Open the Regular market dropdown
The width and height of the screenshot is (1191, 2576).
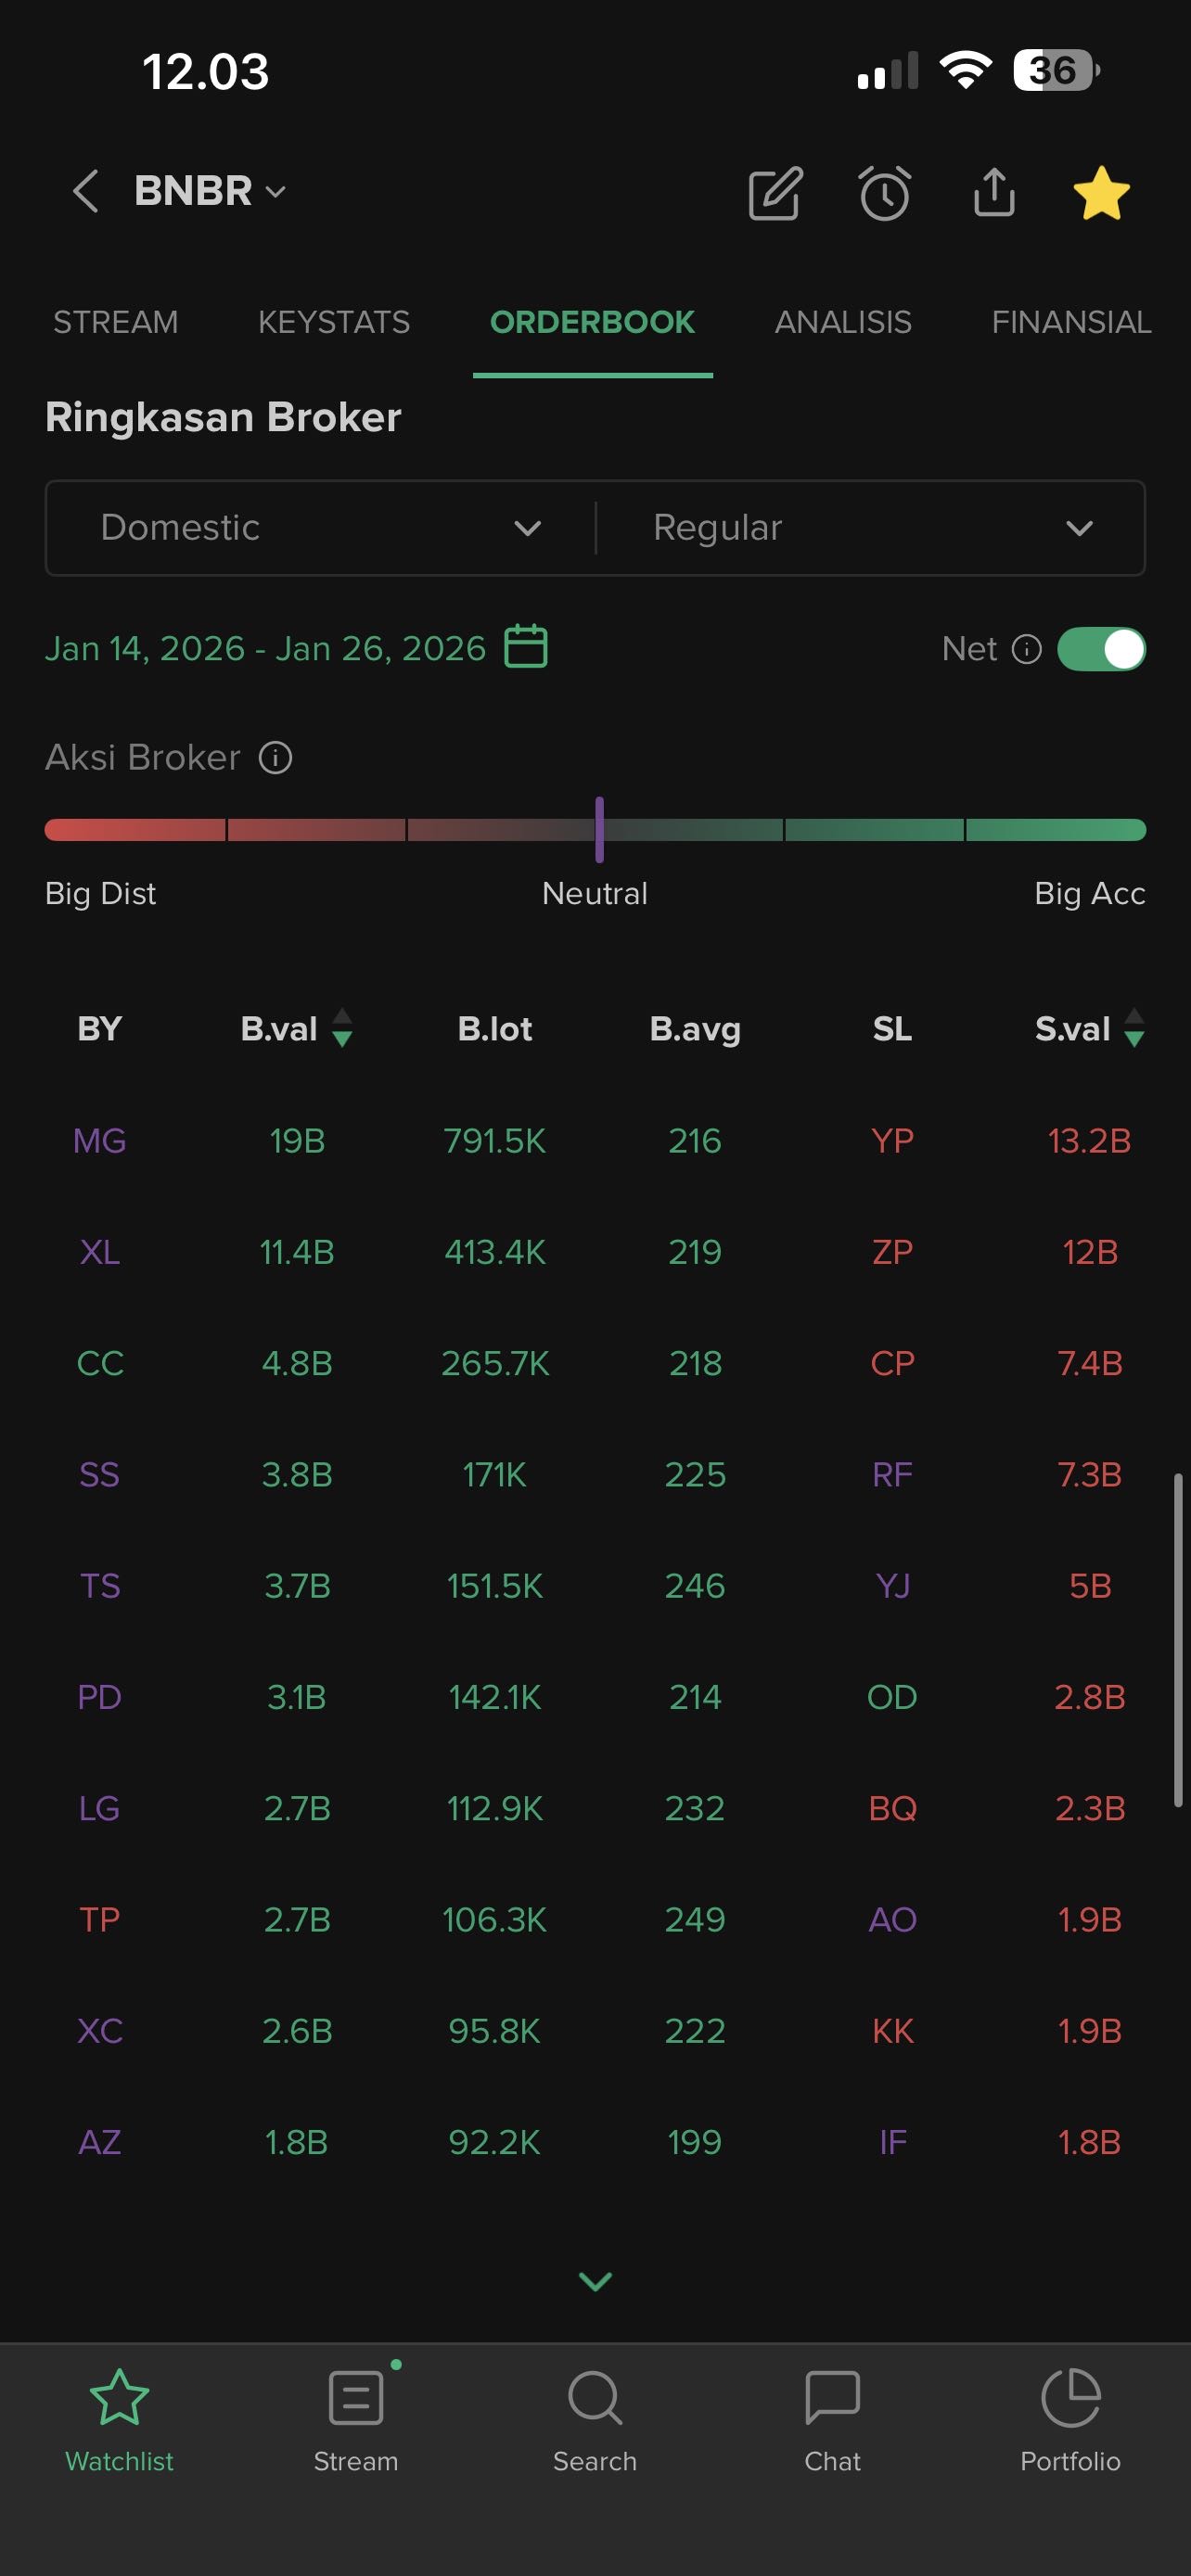pos(870,527)
